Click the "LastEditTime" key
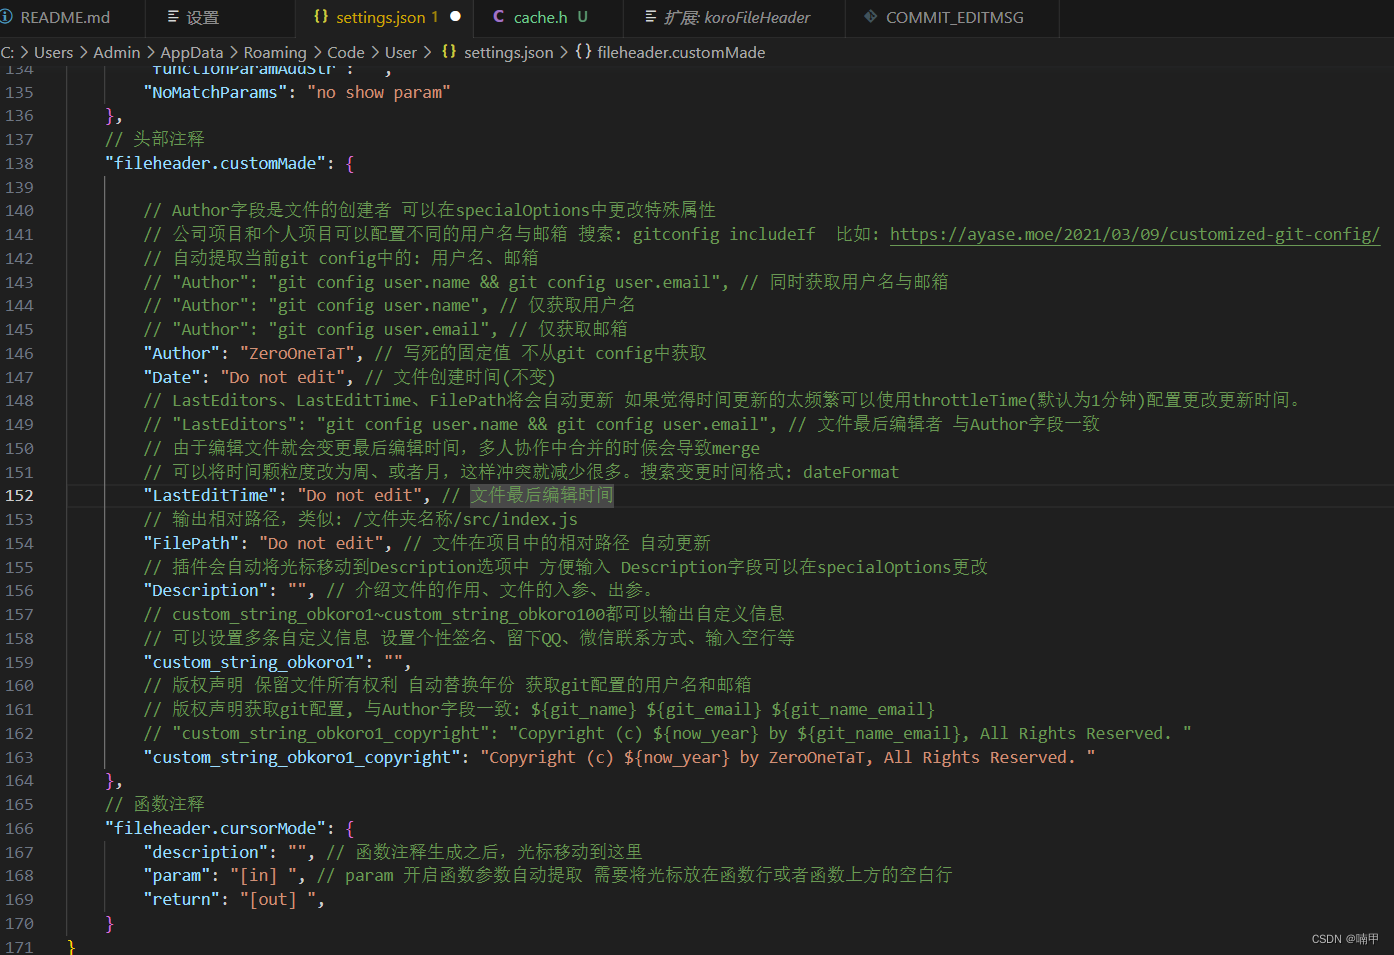This screenshot has width=1394, height=955. 210,496
